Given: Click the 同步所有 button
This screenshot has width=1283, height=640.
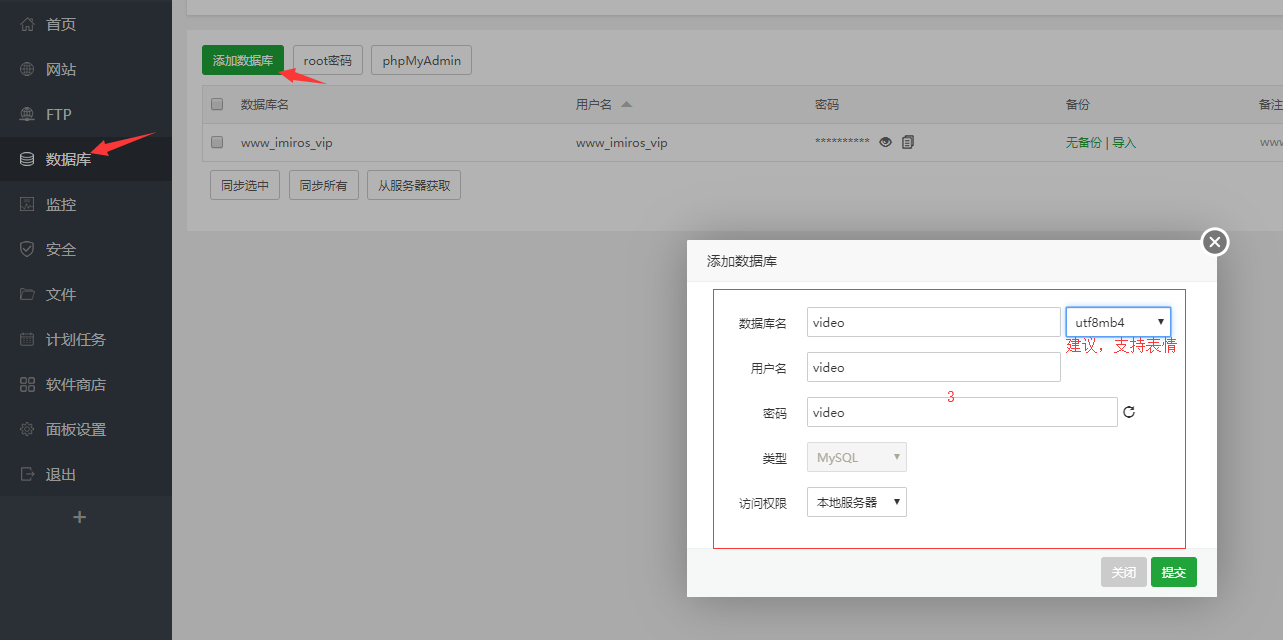Looking at the screenshot, I should click(x=324, y=185).
